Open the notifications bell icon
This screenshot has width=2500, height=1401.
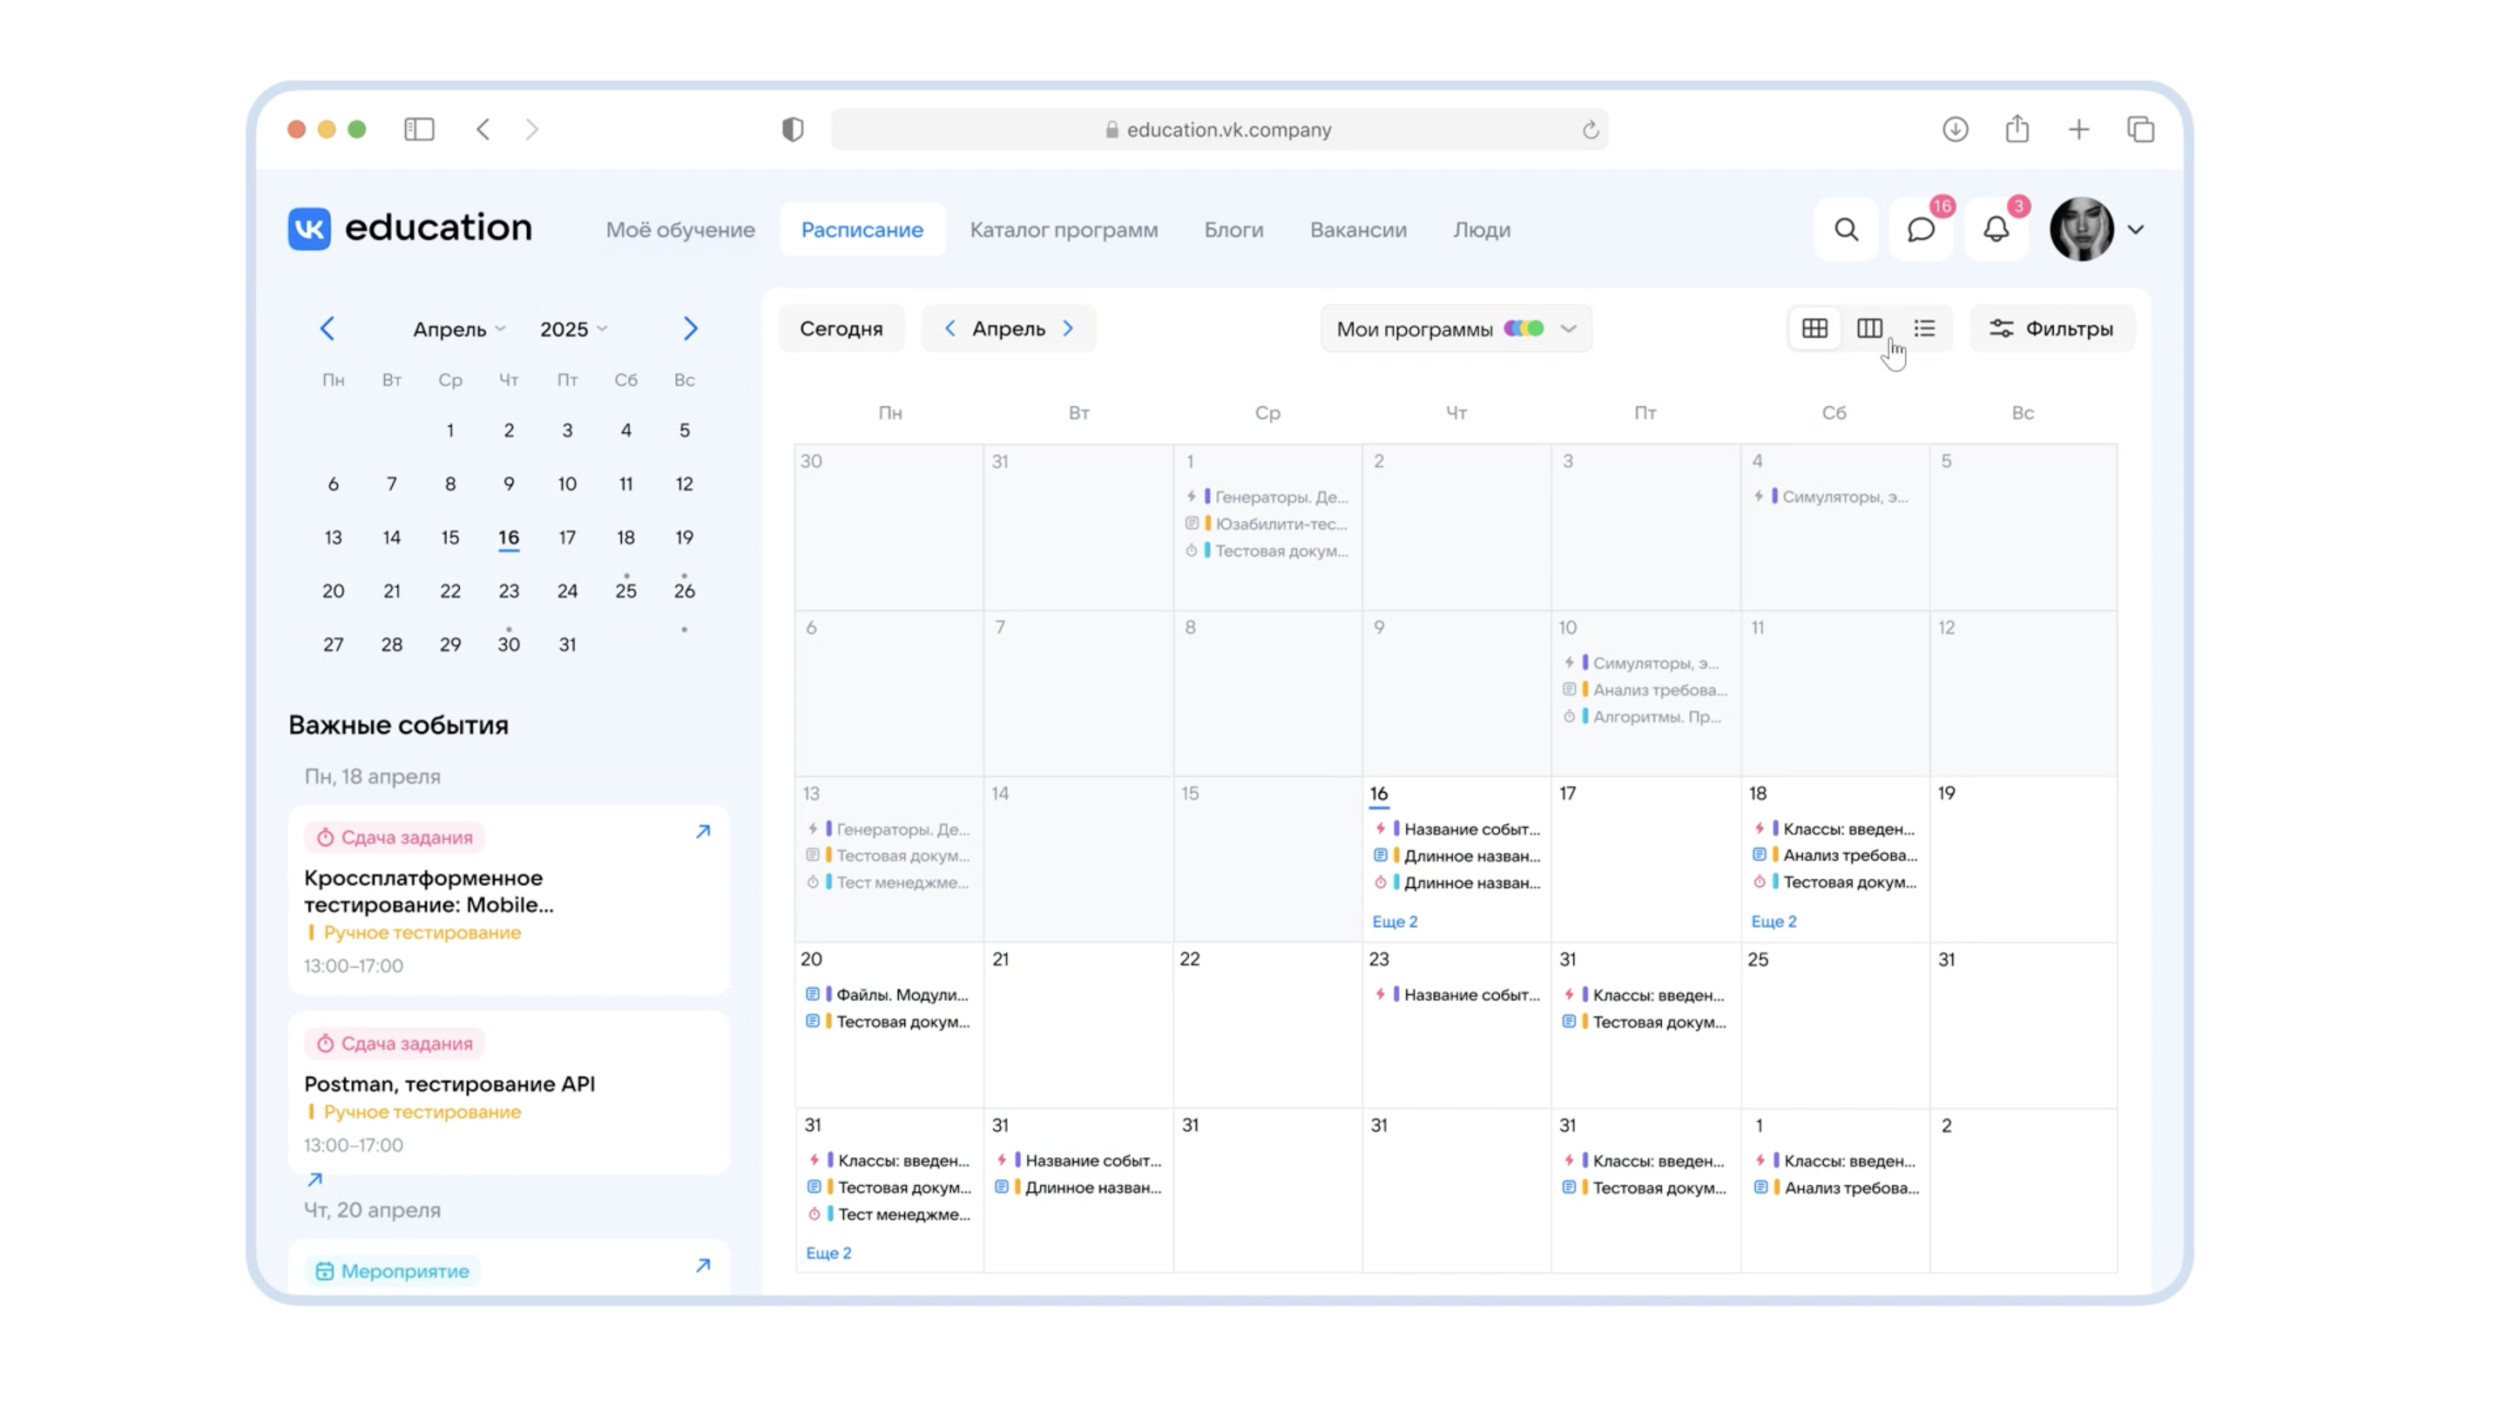(1995, 230)
